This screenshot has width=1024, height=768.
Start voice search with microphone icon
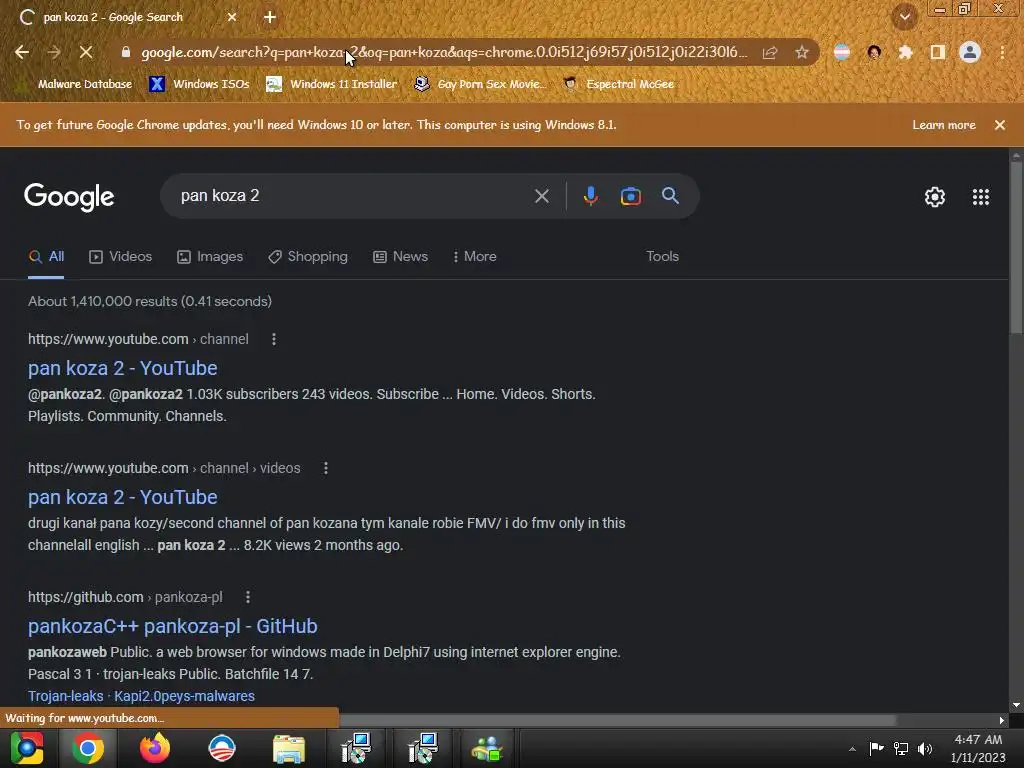tap(590, 196)
